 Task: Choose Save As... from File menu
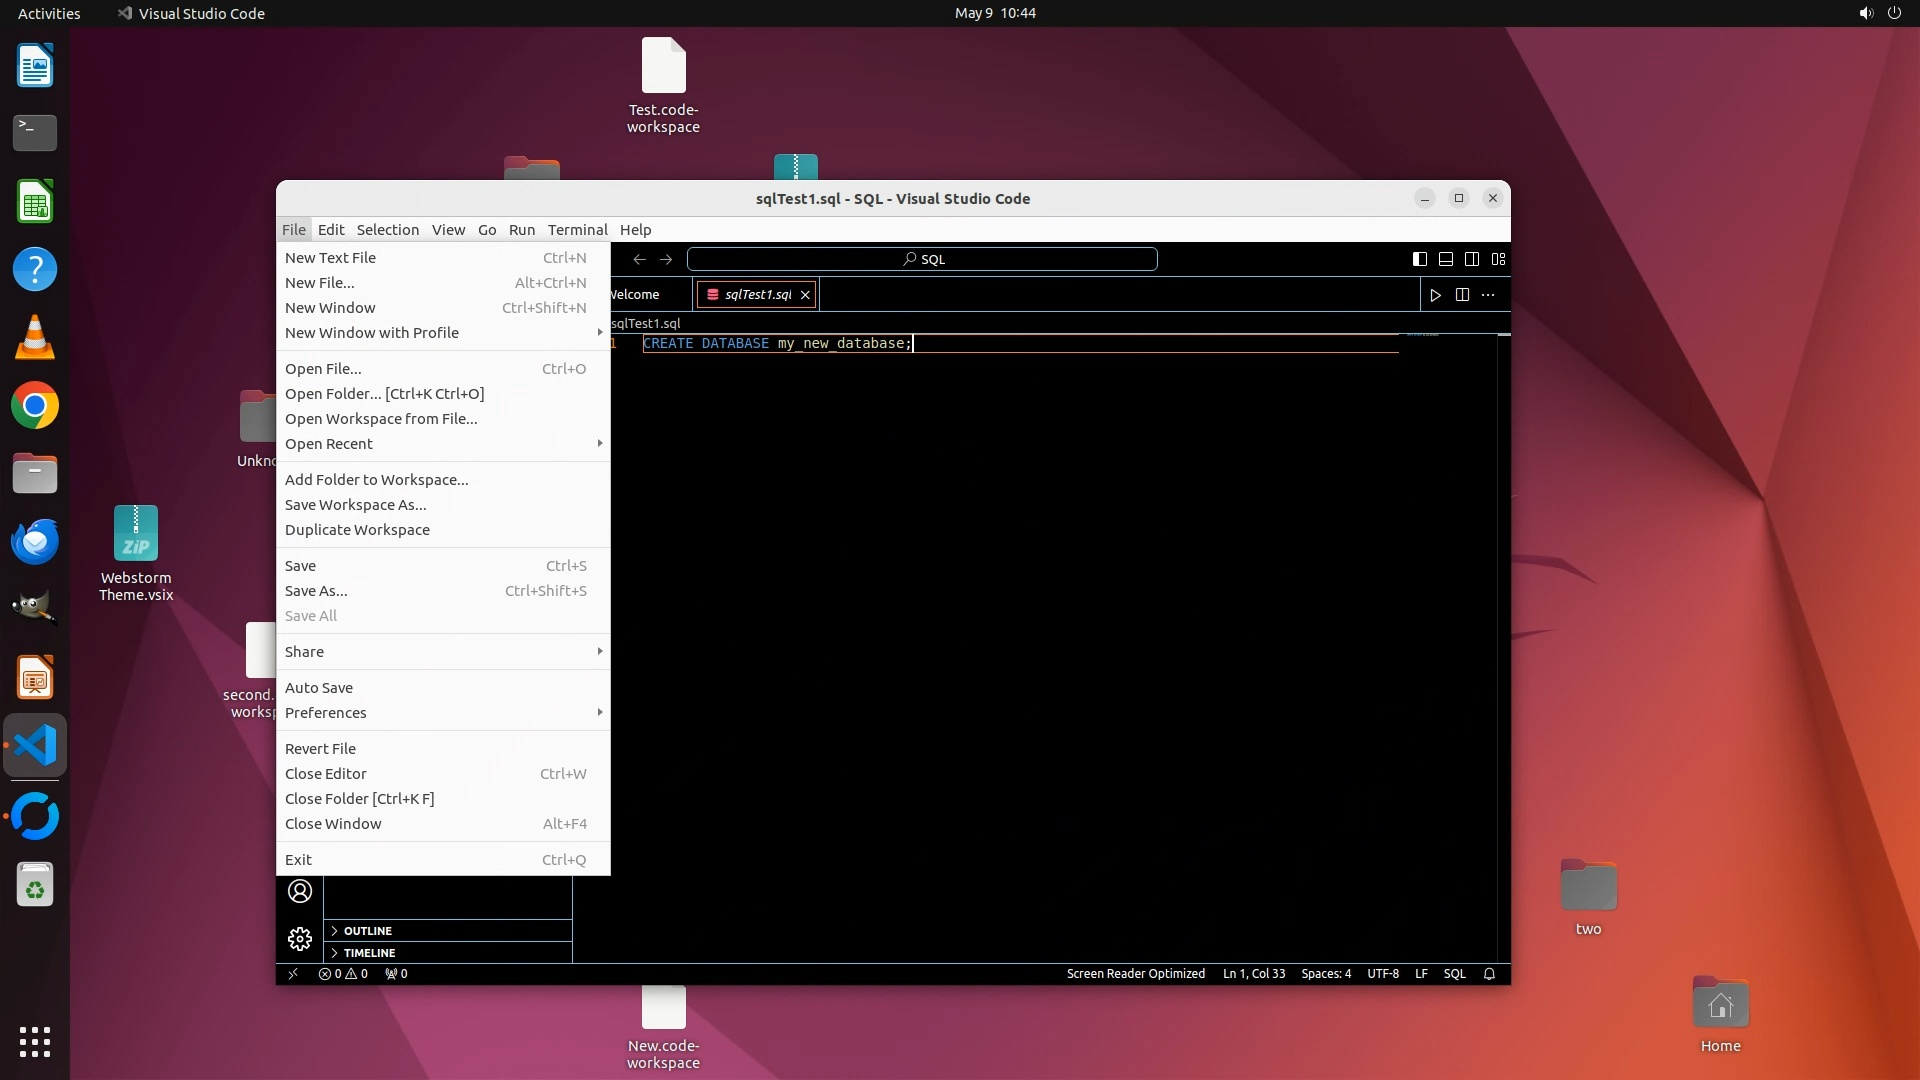point(316,591)
